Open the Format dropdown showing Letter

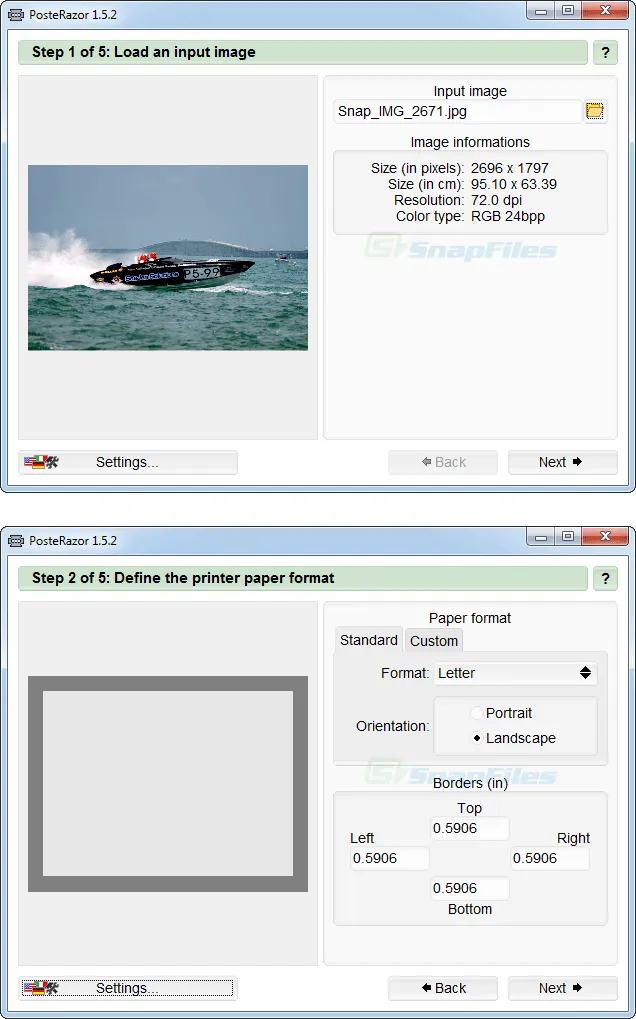[x=515, y=673]
